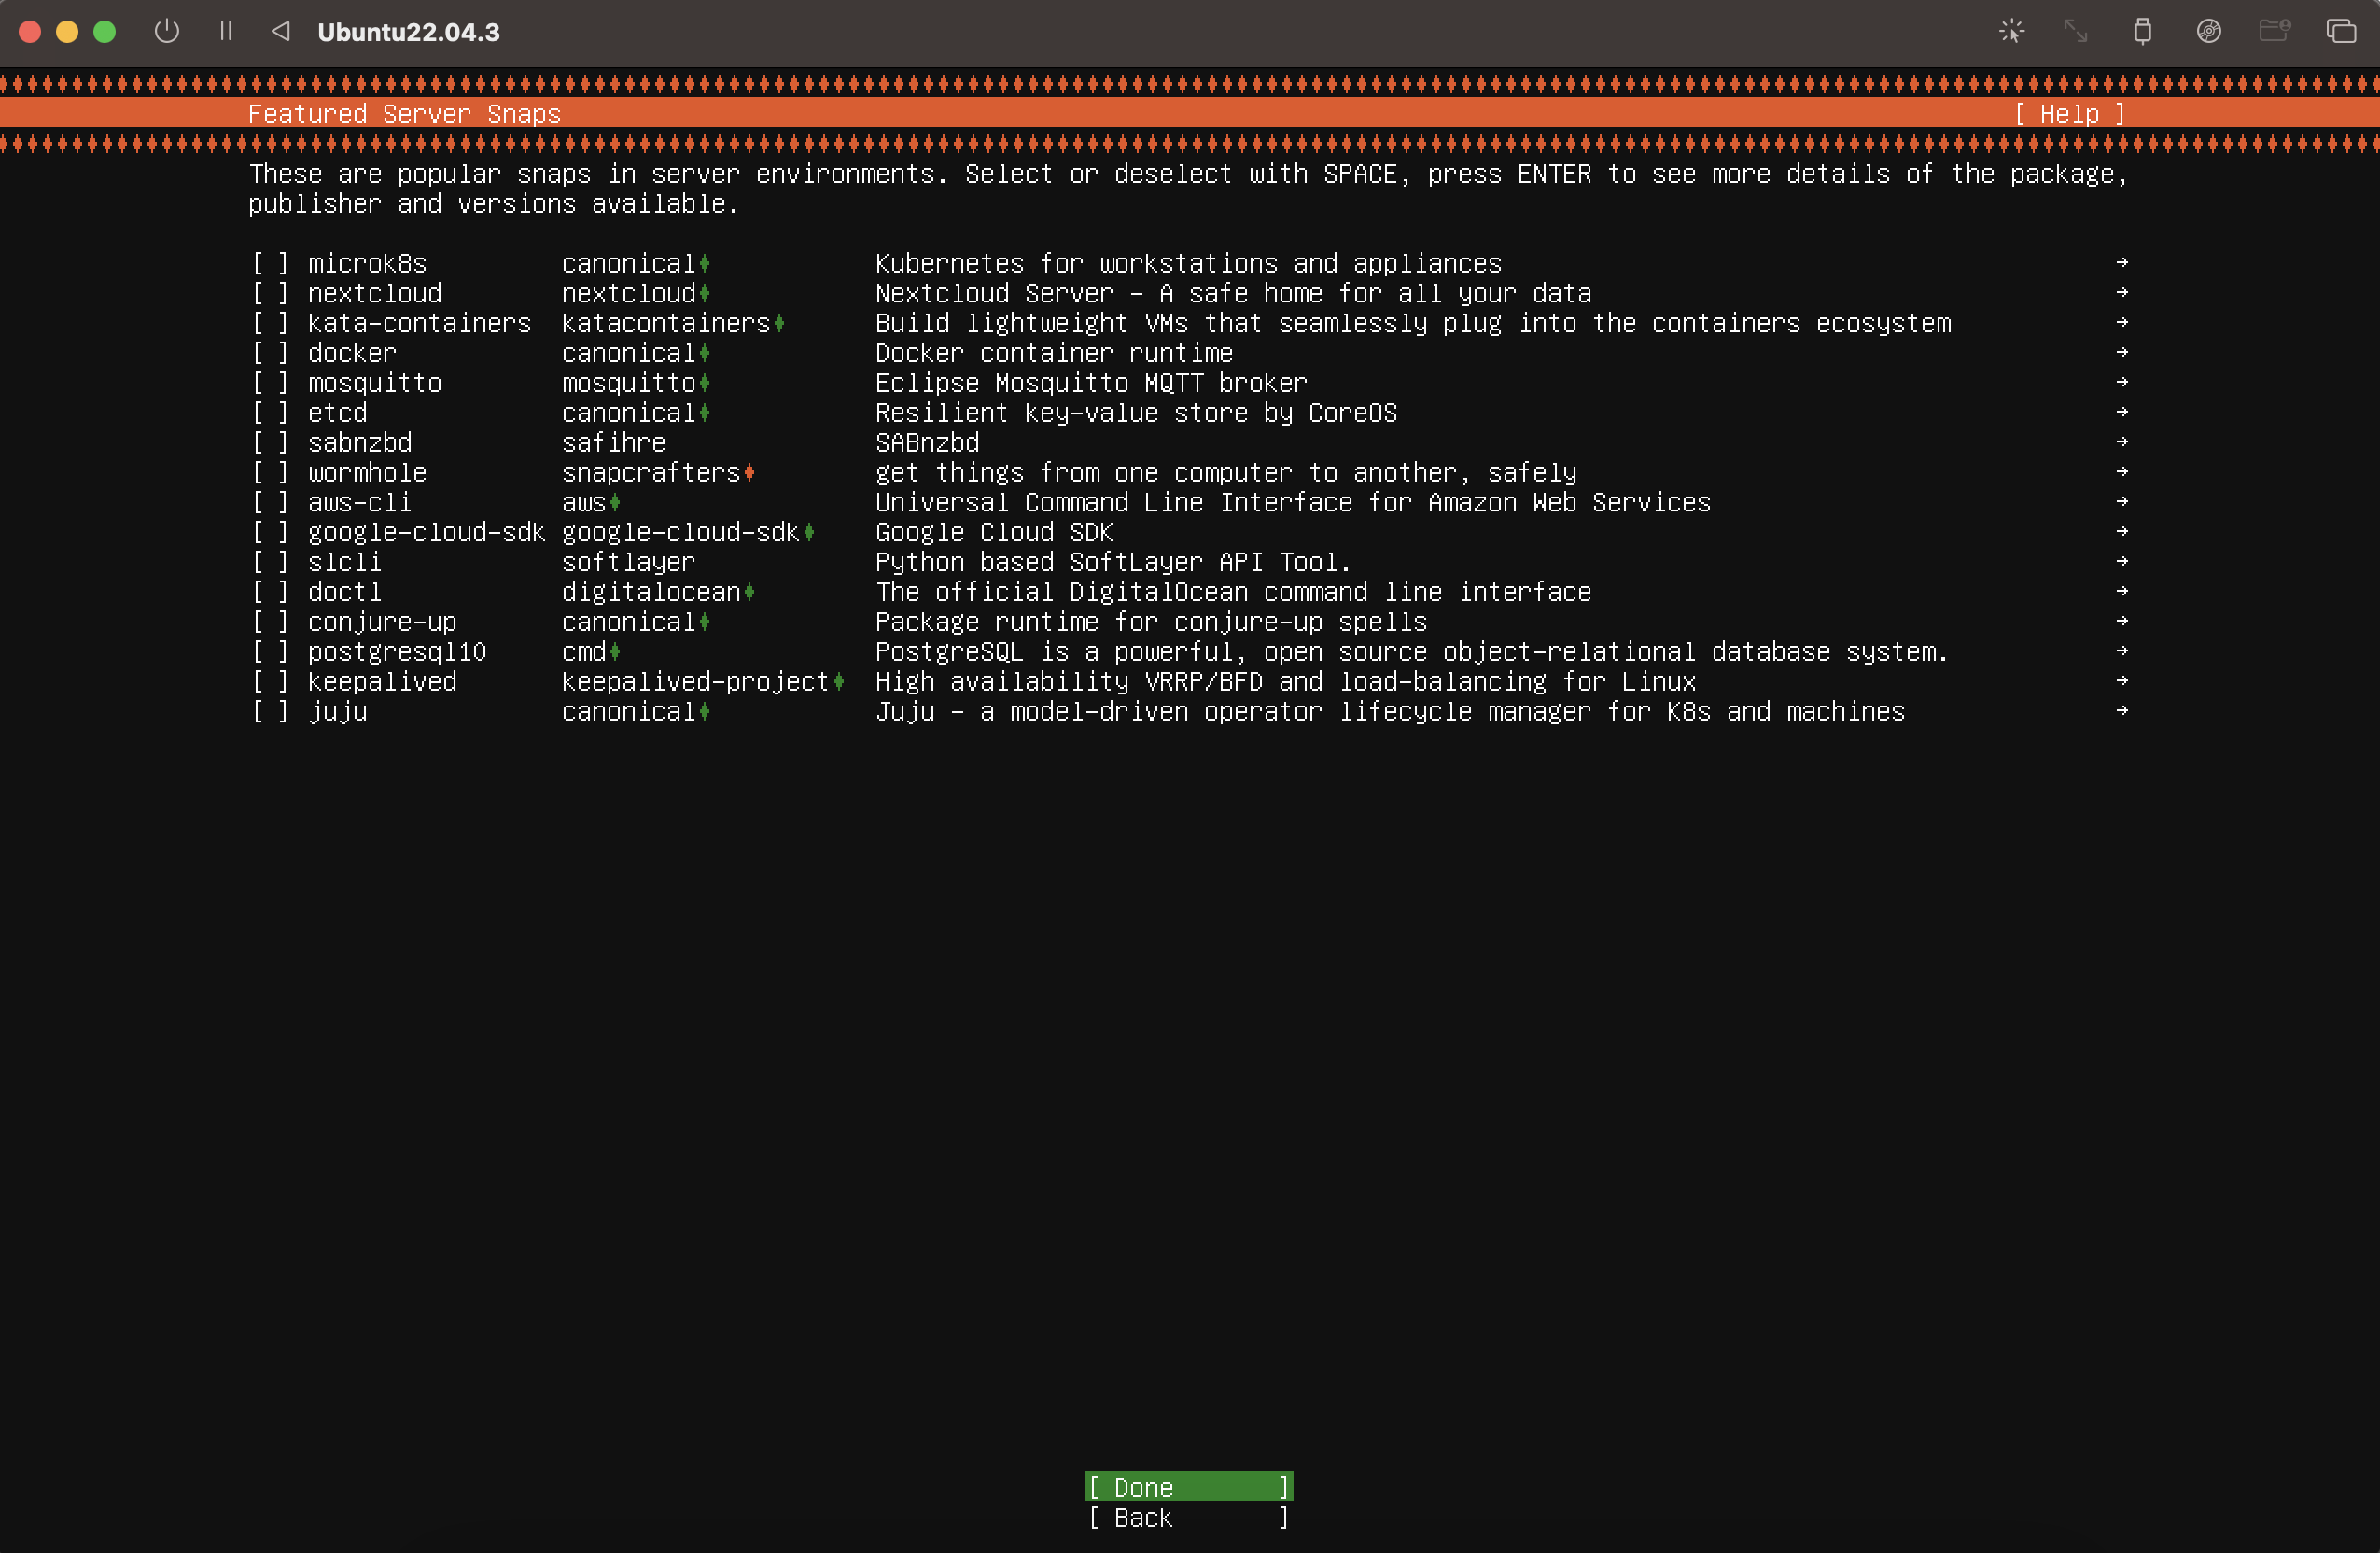
Task: Toggle the microk8s snap checkbox
Action: point(270,263)
